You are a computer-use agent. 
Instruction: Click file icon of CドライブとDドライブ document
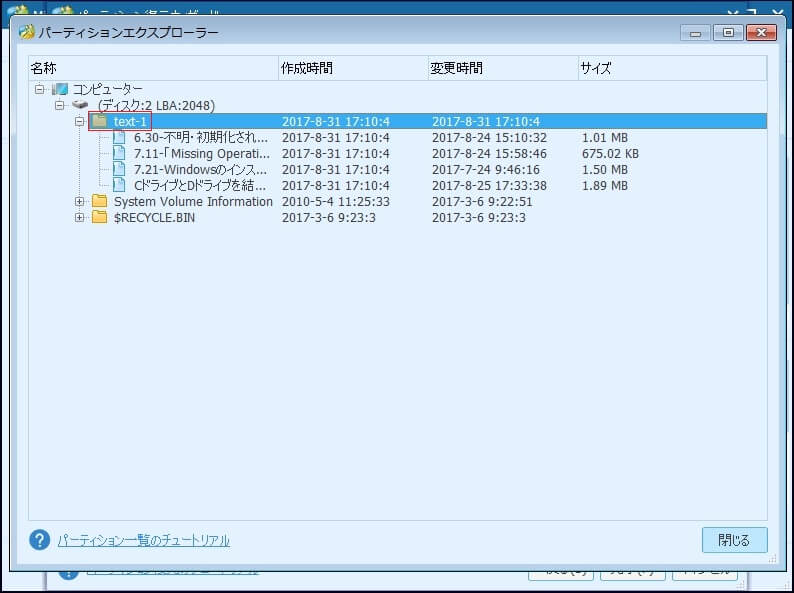click(119, 185)
